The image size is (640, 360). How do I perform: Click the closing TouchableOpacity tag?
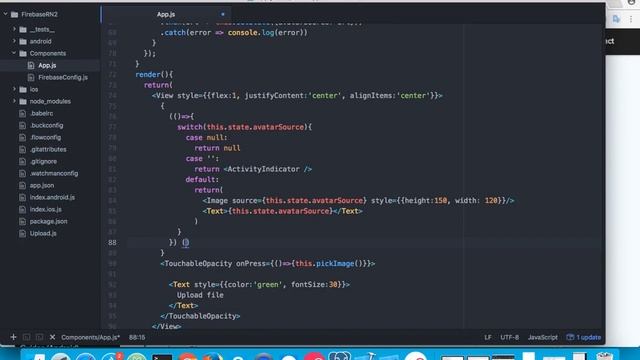pyautogui.click(x=200, y=316)
